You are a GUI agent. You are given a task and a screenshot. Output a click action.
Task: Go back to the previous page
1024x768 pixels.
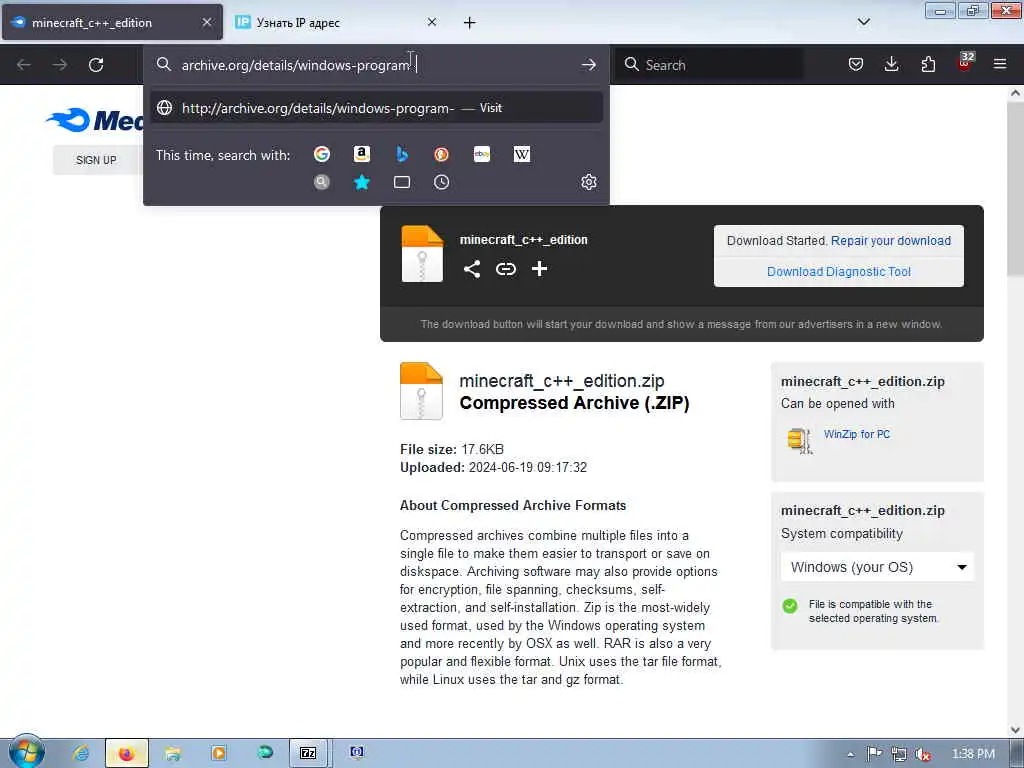(24, 65)
